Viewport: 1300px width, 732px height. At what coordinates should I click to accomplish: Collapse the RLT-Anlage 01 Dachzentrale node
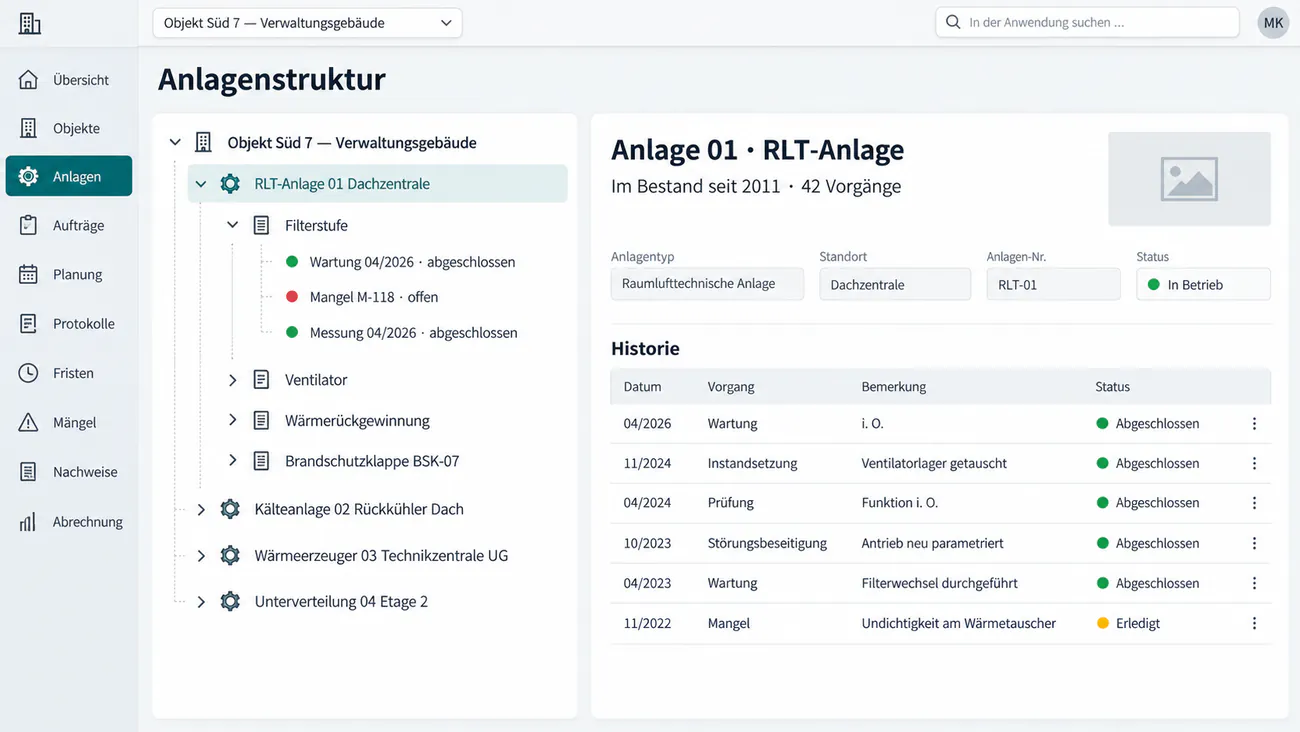pyautogui.click(x=201, y=184)
